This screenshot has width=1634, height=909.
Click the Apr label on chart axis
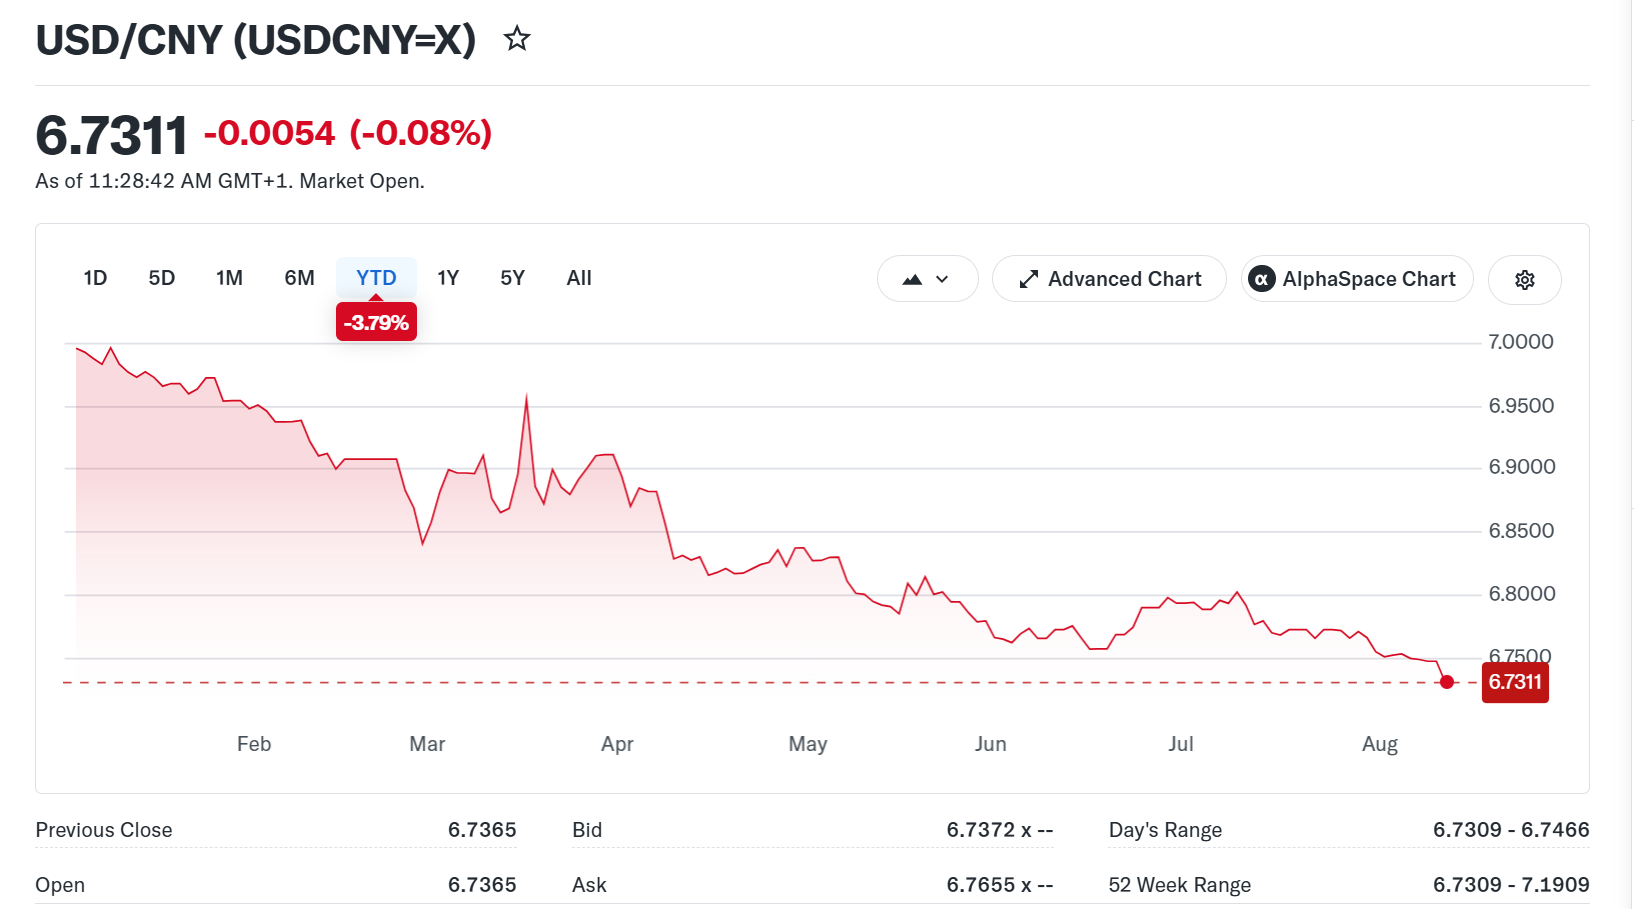(617, 744)
